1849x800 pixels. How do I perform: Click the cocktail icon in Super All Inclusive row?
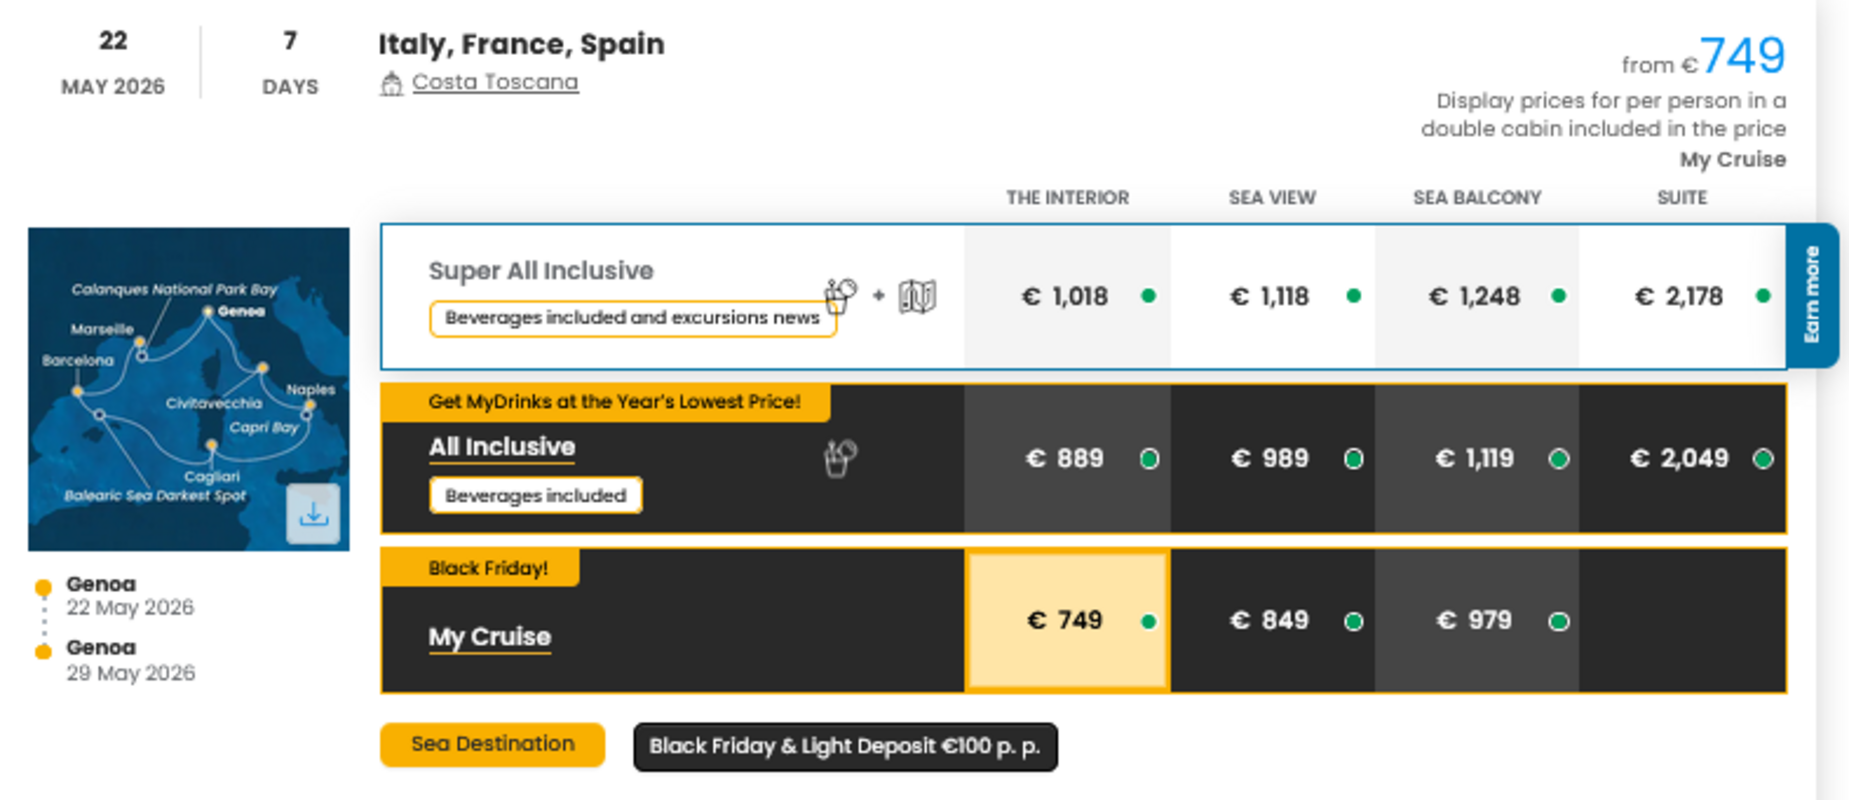tap(840, 295)
